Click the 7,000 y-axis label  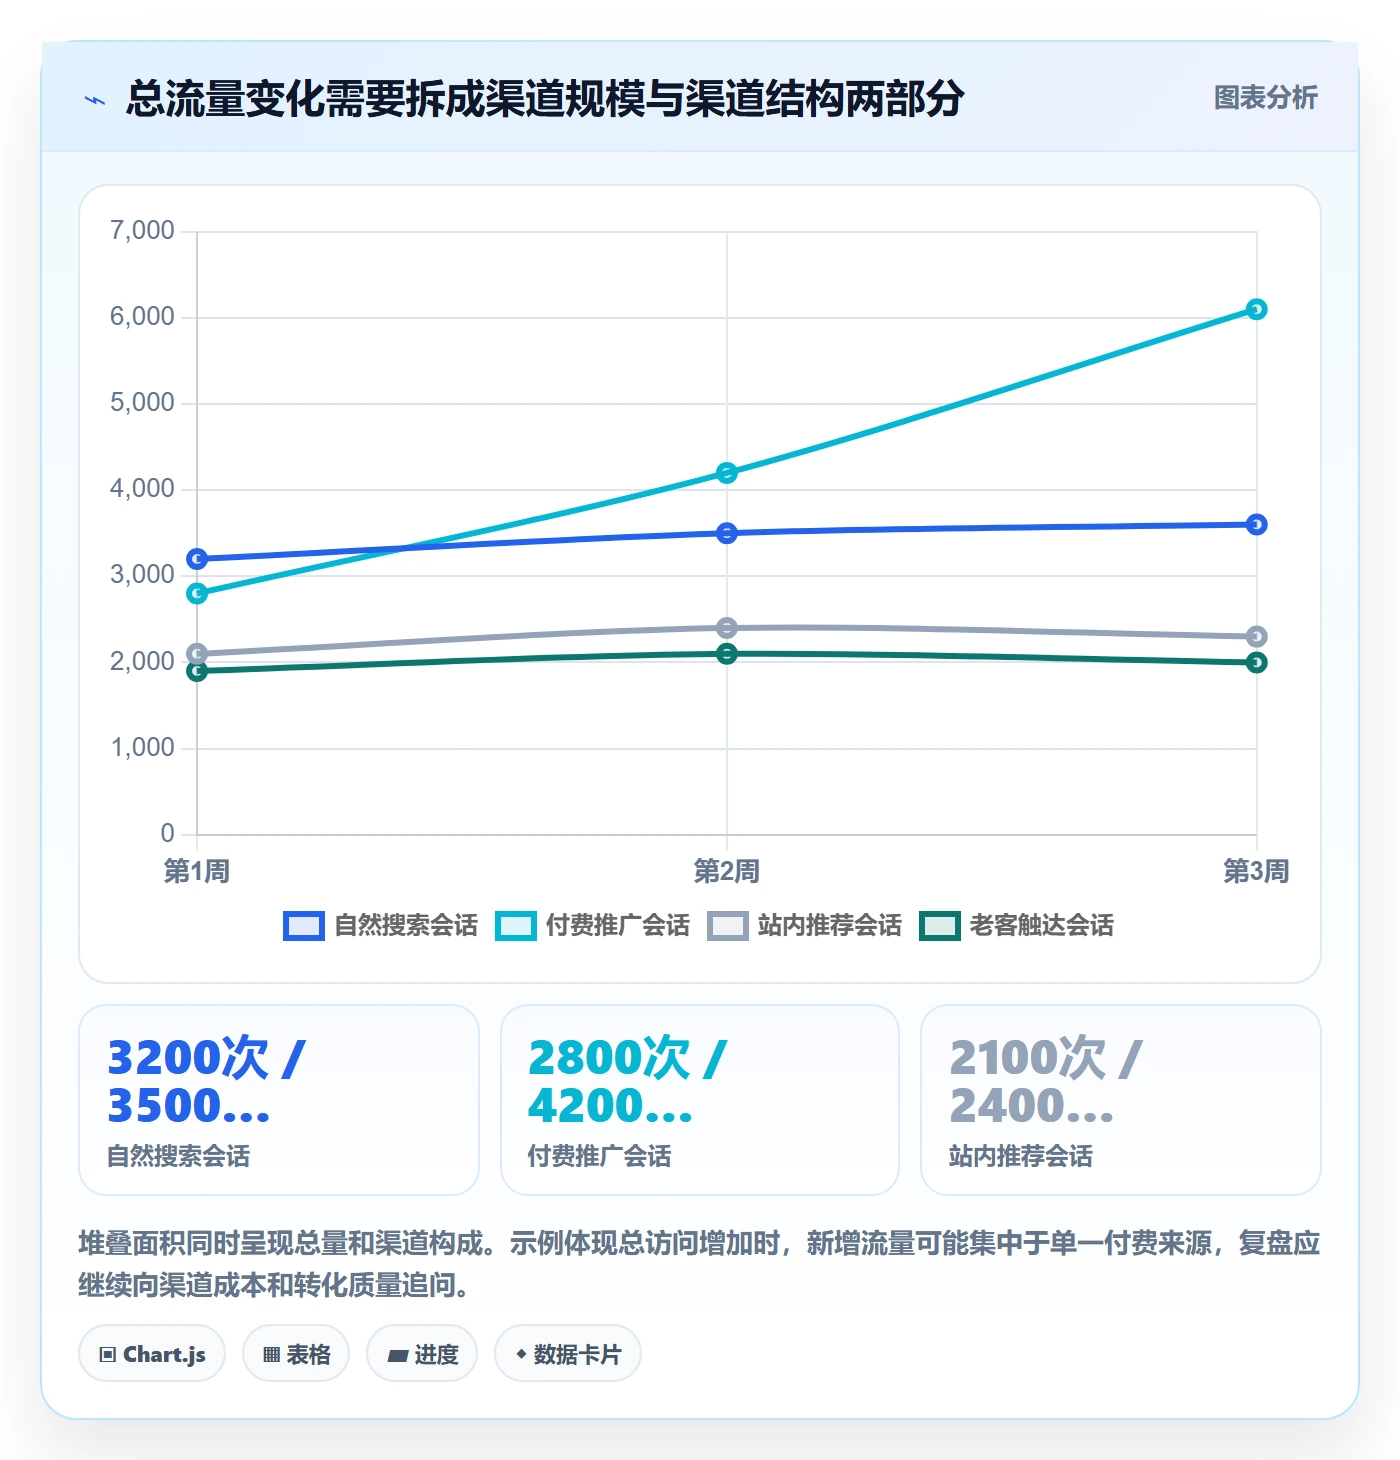click(142, 231)
